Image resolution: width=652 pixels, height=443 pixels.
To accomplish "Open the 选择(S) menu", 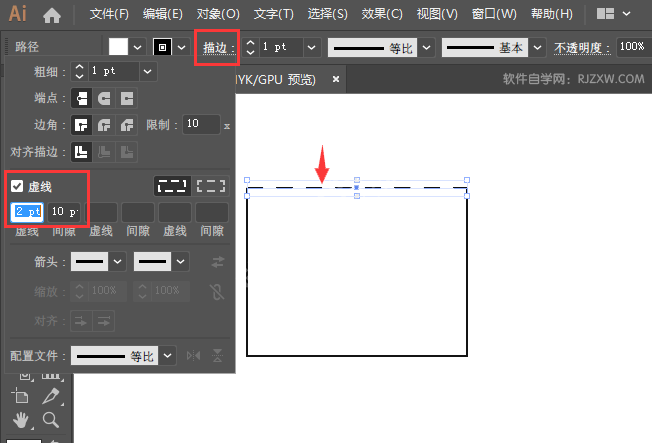I will click(327, 14).
